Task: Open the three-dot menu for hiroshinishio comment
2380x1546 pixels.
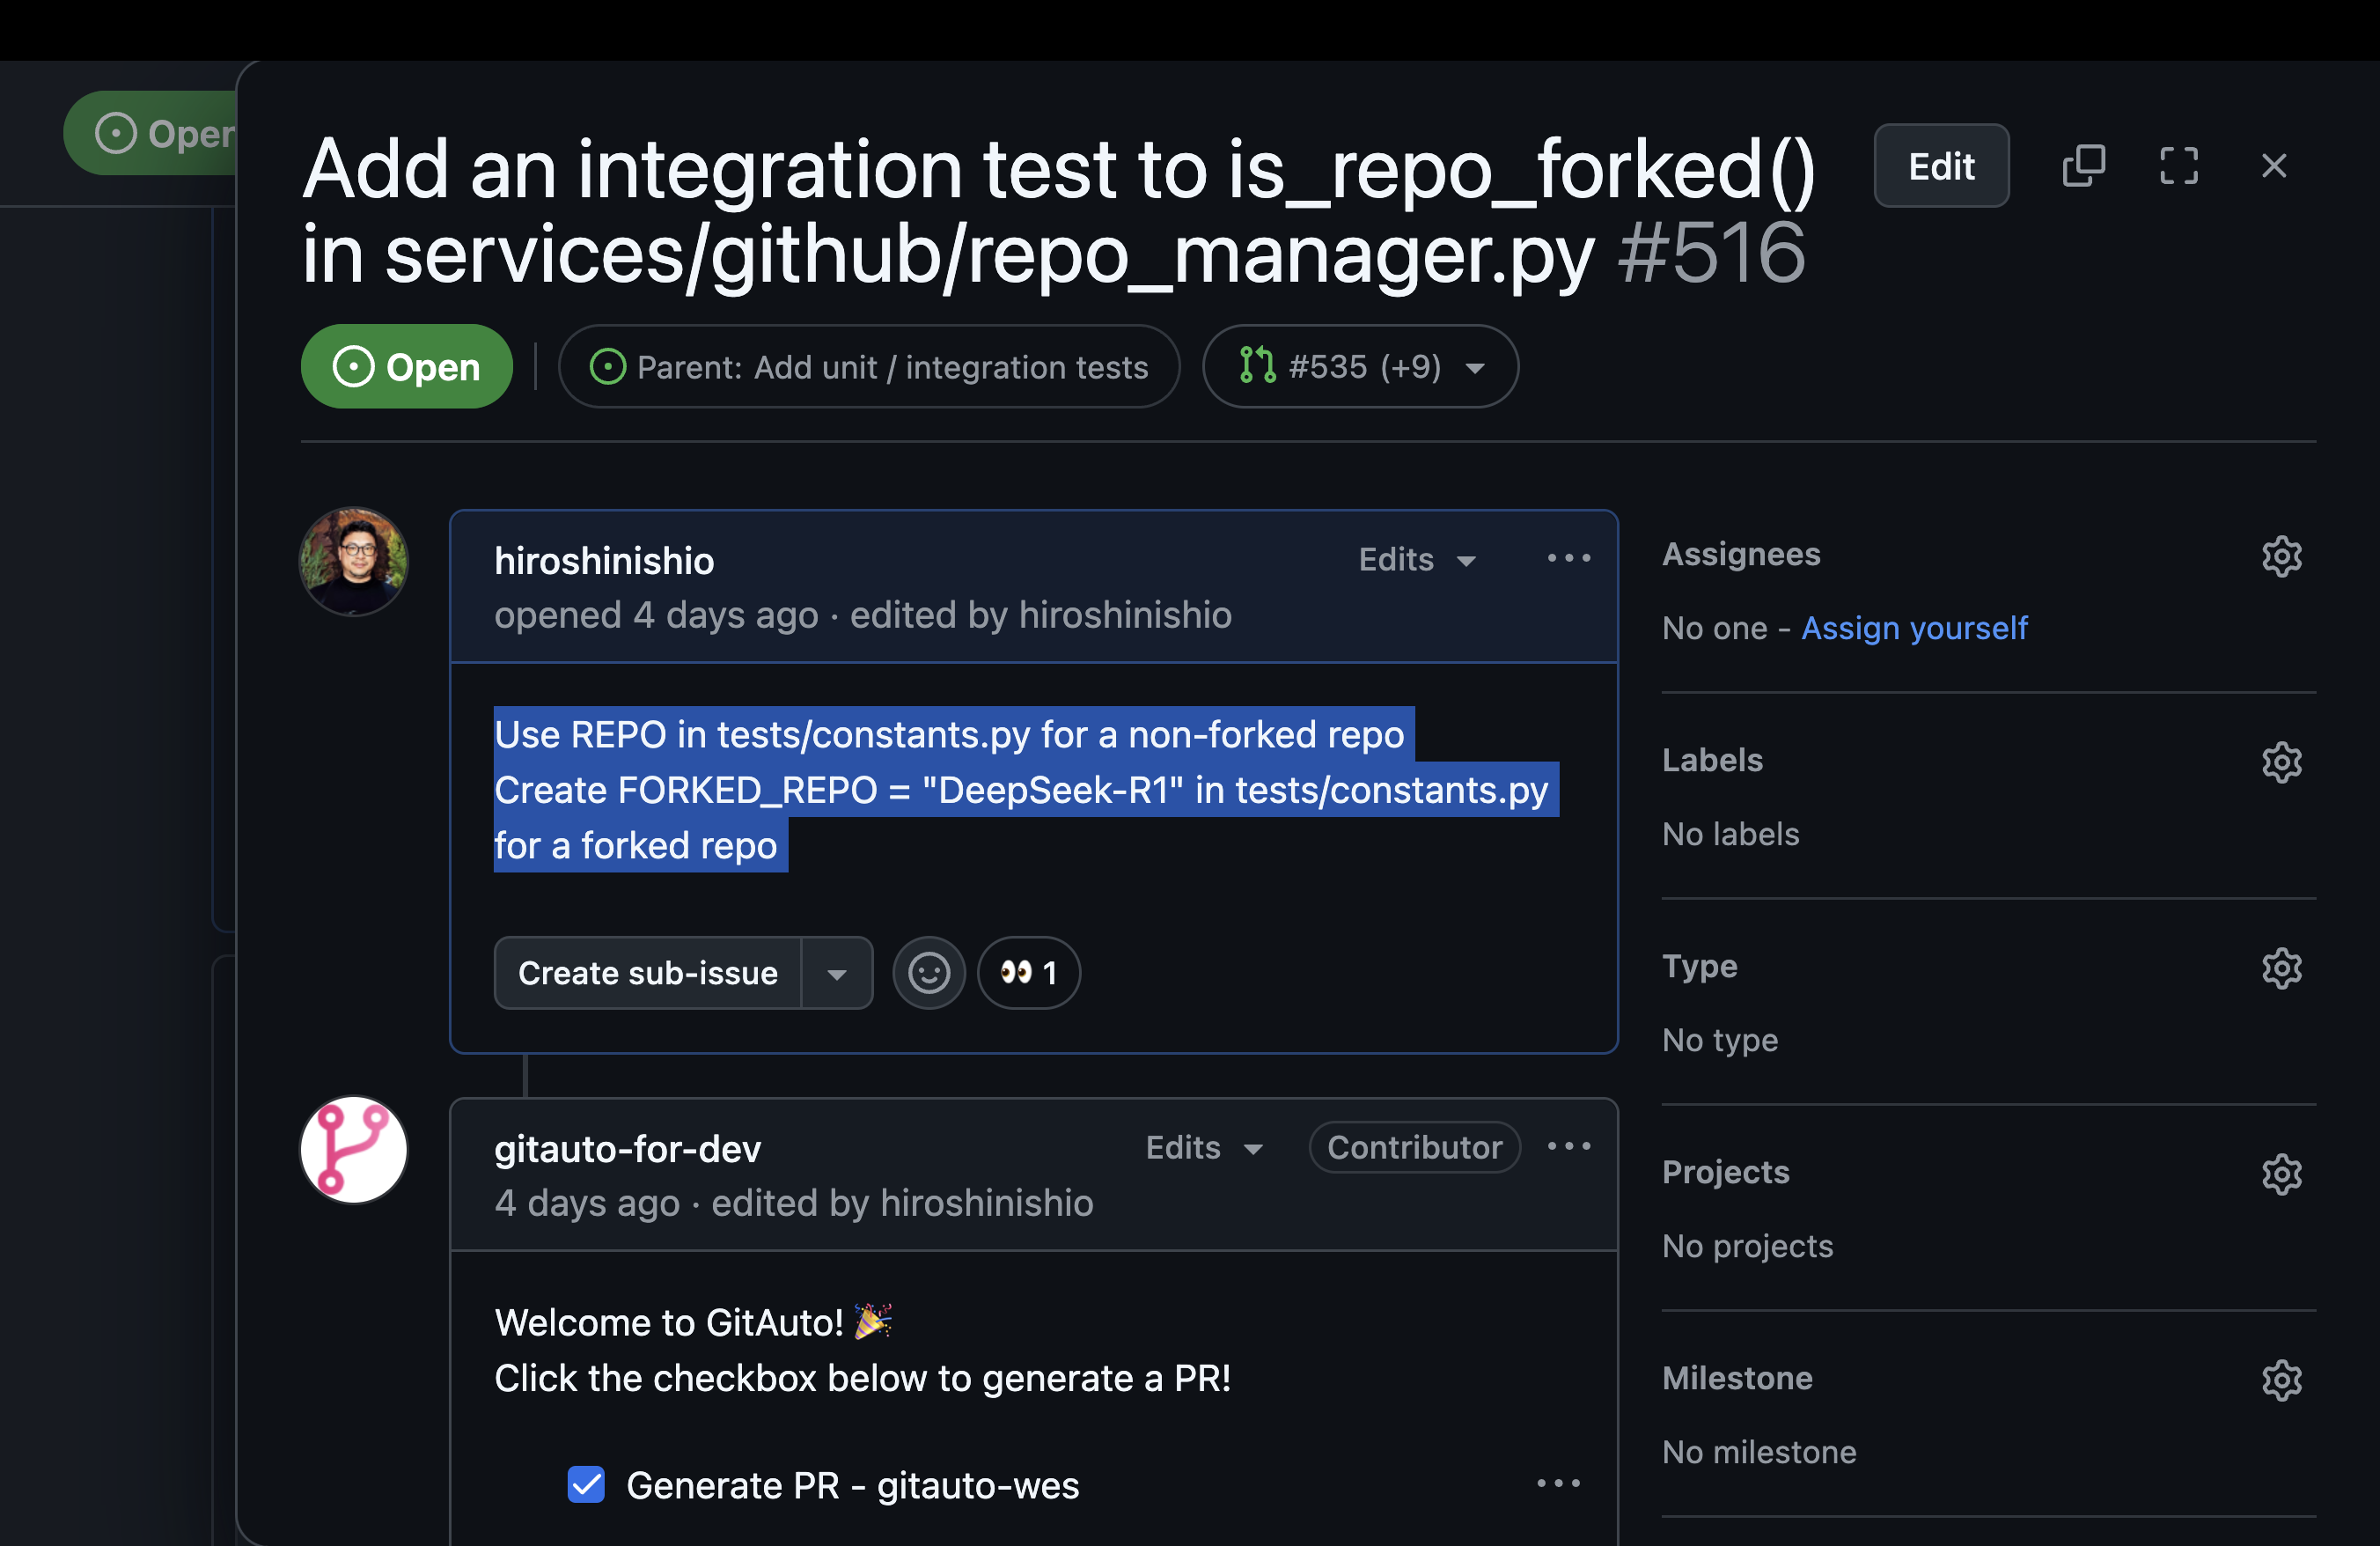Action: tap(1568, 557)
